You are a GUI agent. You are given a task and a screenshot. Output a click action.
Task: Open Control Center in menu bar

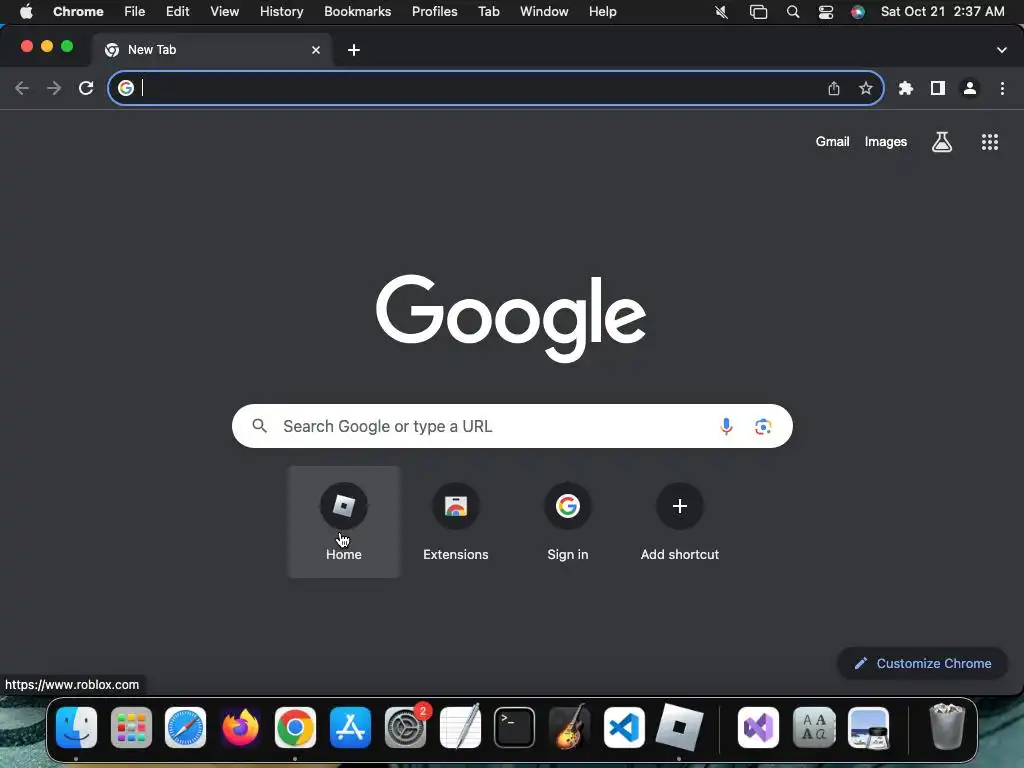click(x=825, y=12)
